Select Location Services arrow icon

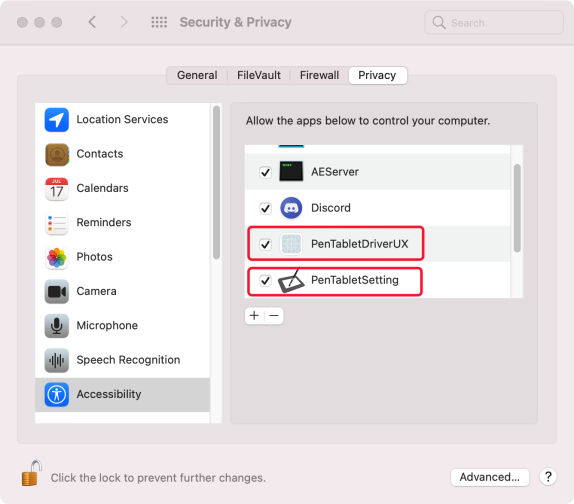coord(56,120)
